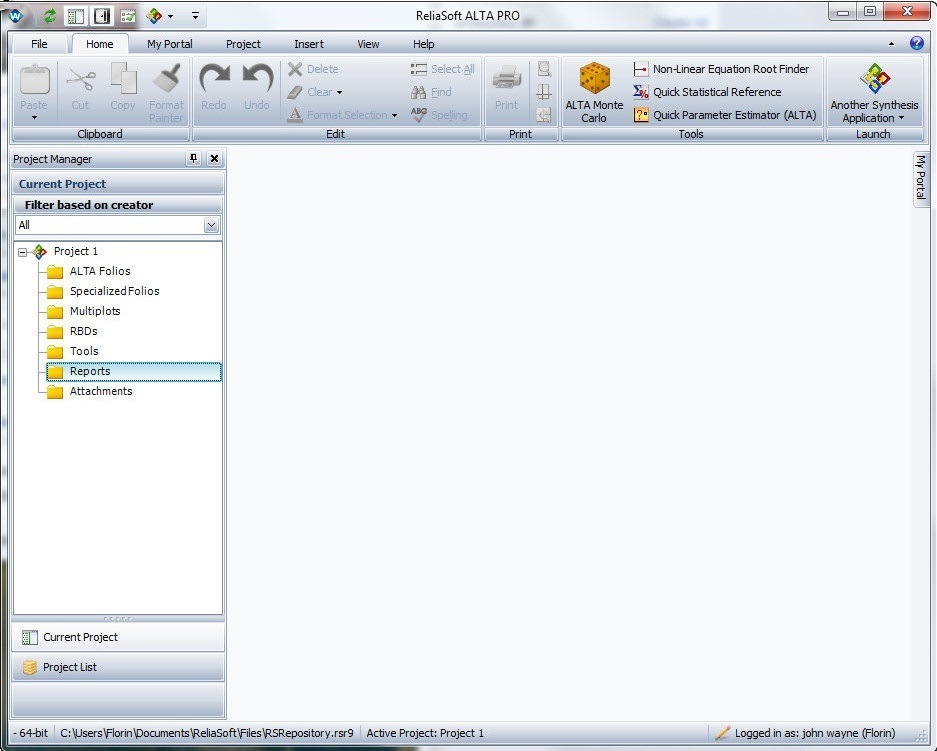Switch to the Project List pane
The image size is (937, 751).
click(118, 667)
